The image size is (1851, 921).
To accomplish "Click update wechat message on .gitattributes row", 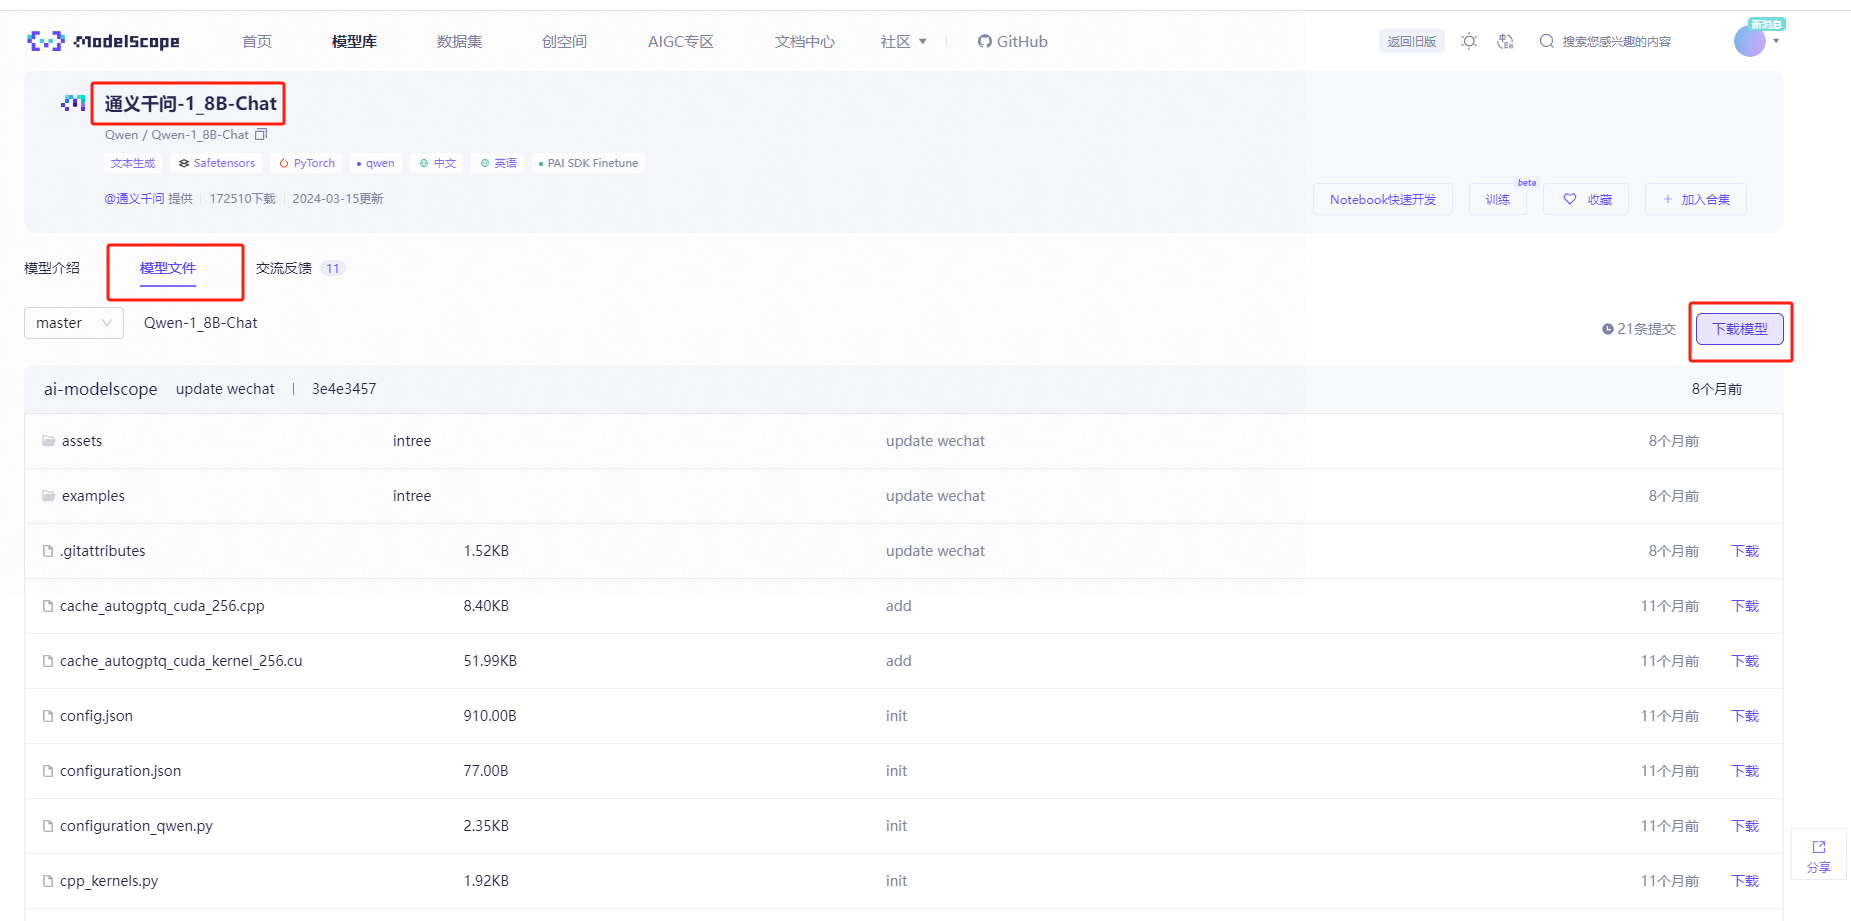I will (x=935, y=551).
